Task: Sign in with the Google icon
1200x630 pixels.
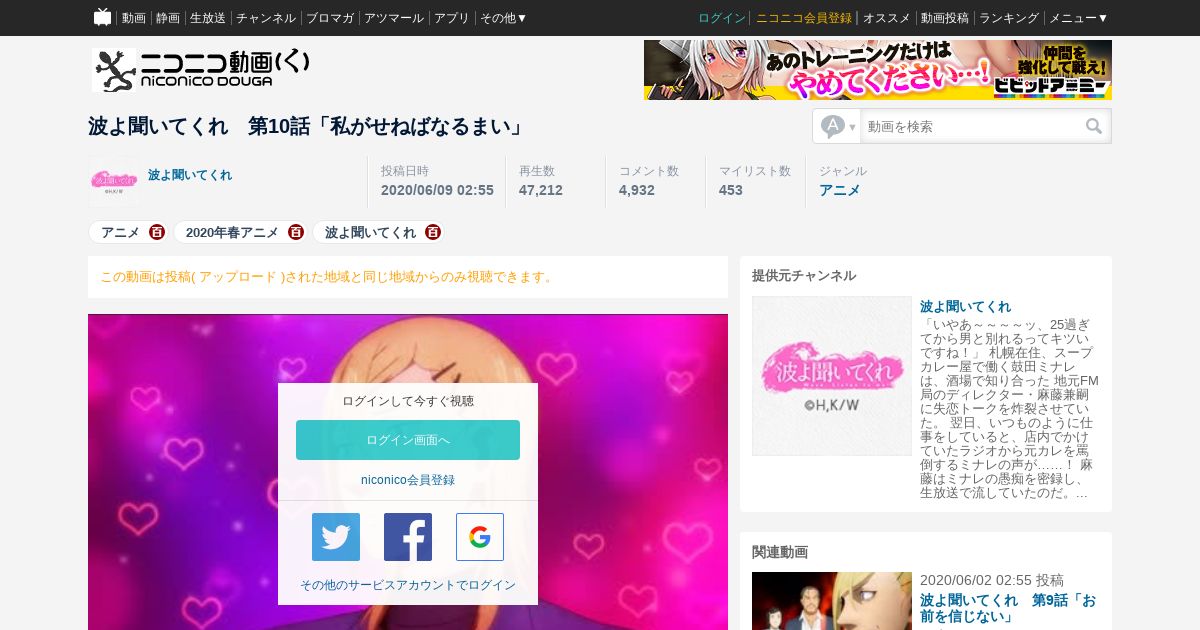Action: [480, 537]
